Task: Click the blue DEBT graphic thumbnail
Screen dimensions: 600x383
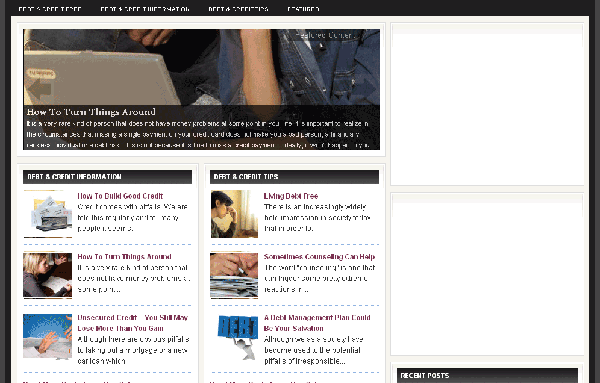Action: pos(237,336)
